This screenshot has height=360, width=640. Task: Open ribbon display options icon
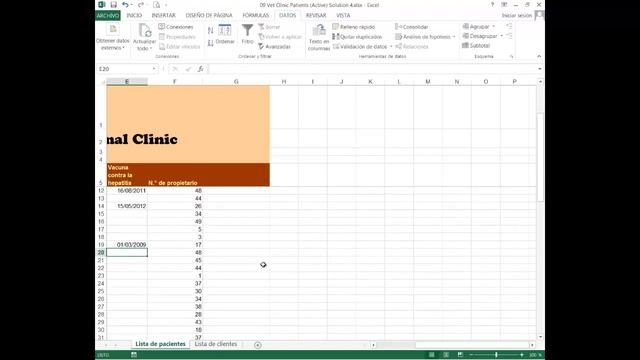(504, 5)
